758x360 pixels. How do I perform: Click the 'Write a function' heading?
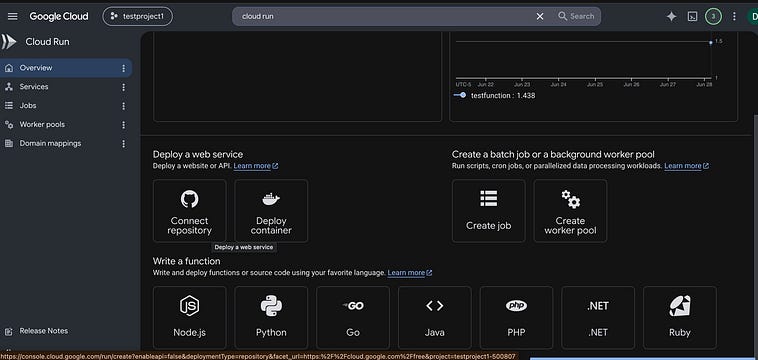(x=187, y=261)
